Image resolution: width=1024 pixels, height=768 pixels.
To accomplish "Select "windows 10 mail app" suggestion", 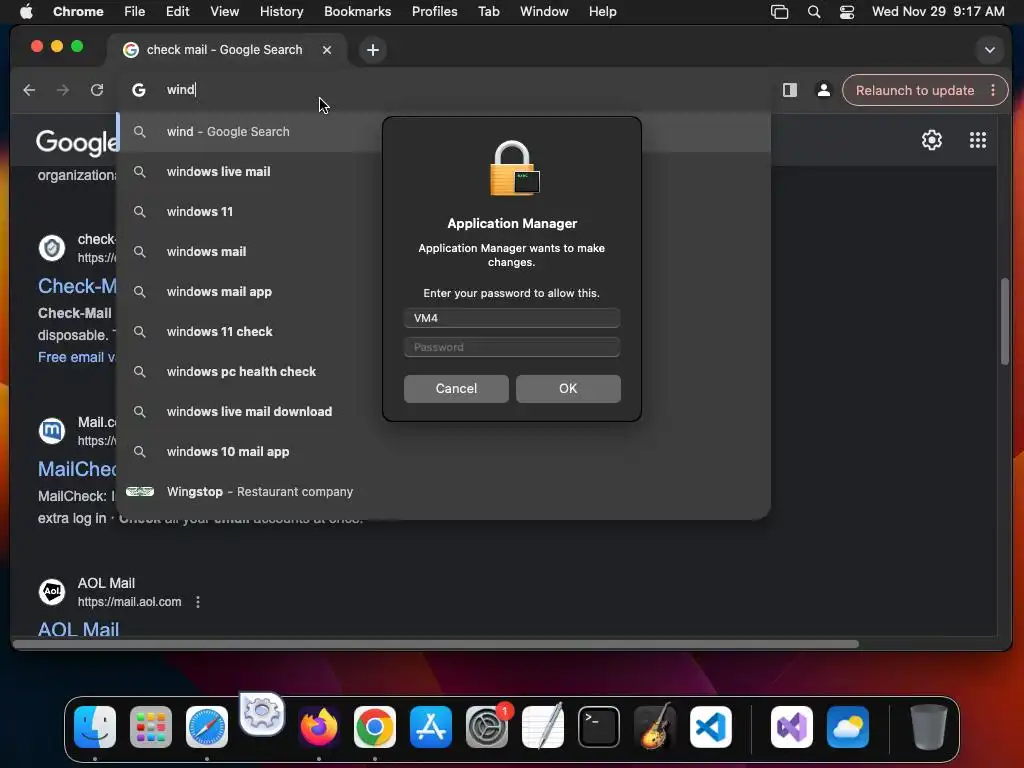I will [x=444, y=451].
